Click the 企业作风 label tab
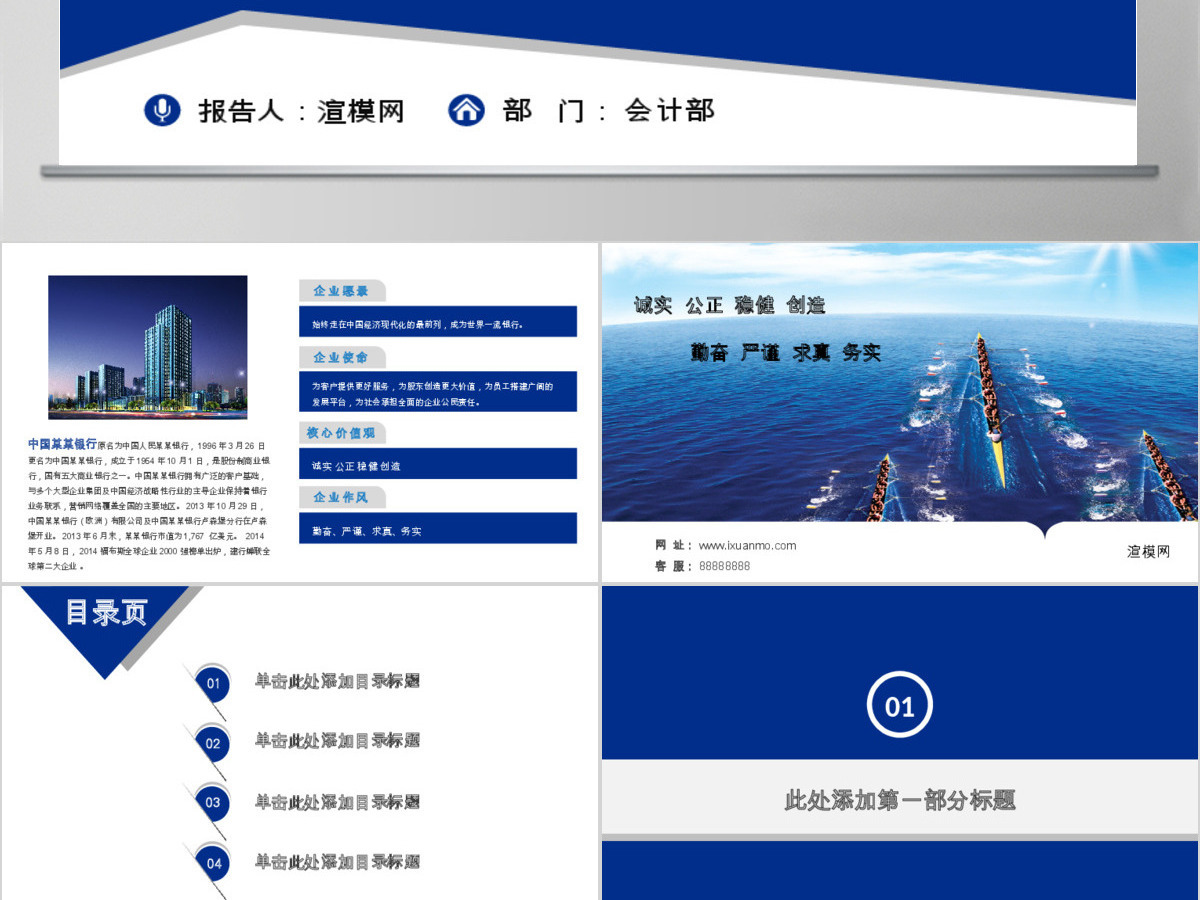 [x=342, y=497]
